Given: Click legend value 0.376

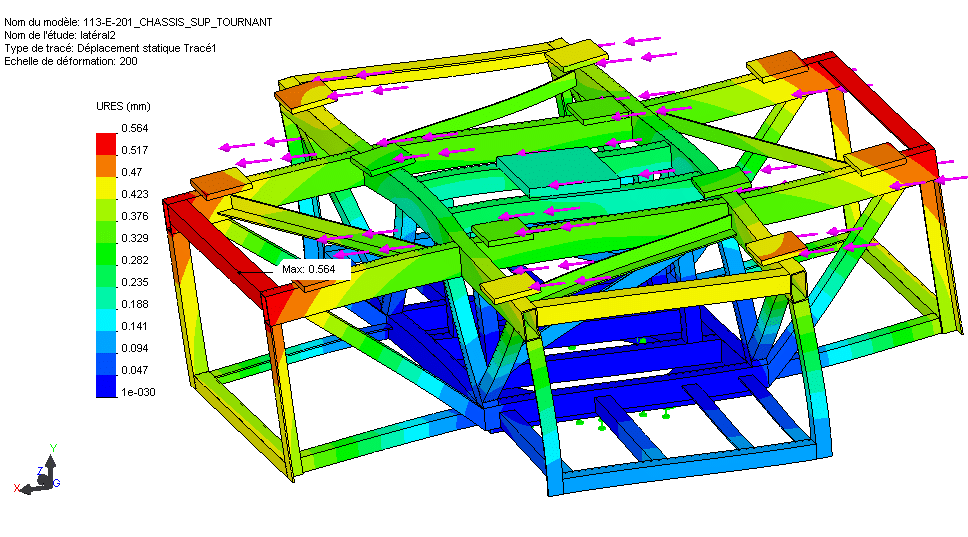Looking at the screenshot, I should point(135,216).
